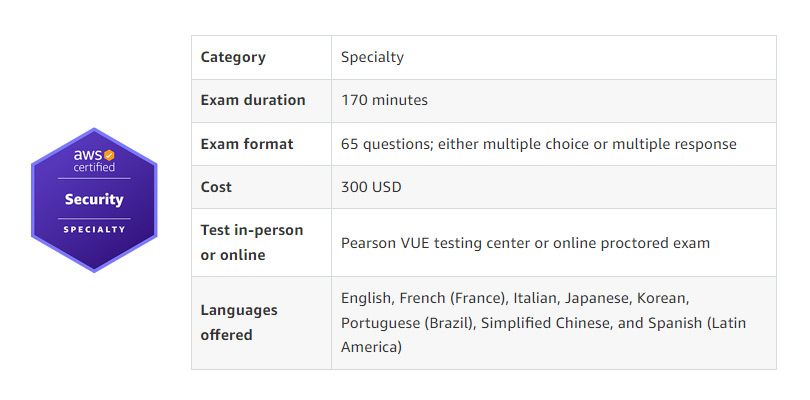Click the Pearson VUE testing center text
Image resolution: width=810 pixels, height=400 pixels.
tap(436, 243)
